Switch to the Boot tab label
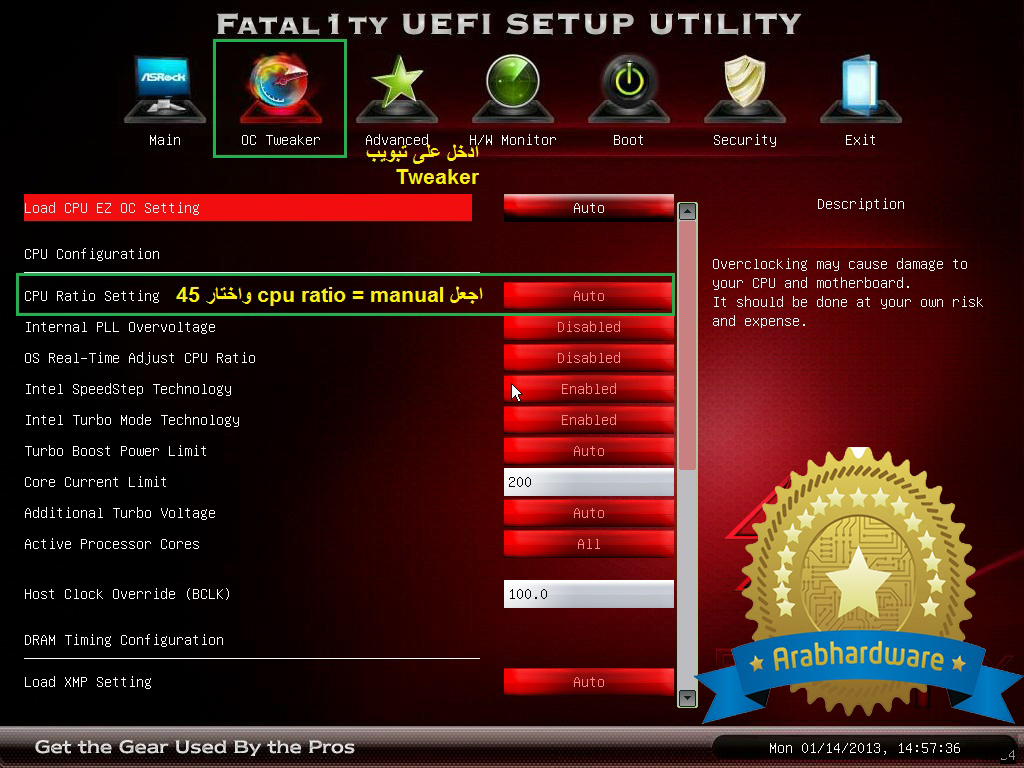This screenshot has width=1024, height=768. 628,140
